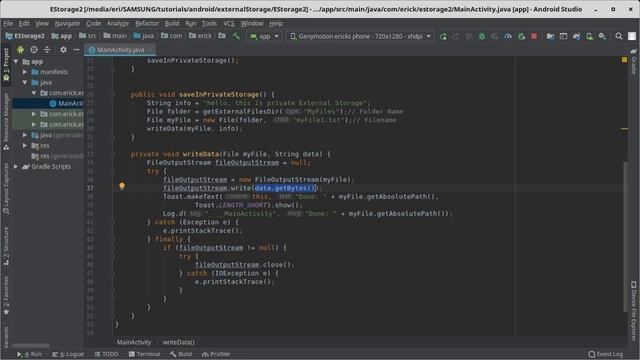Expand the res folder

(x=25, y=145)
